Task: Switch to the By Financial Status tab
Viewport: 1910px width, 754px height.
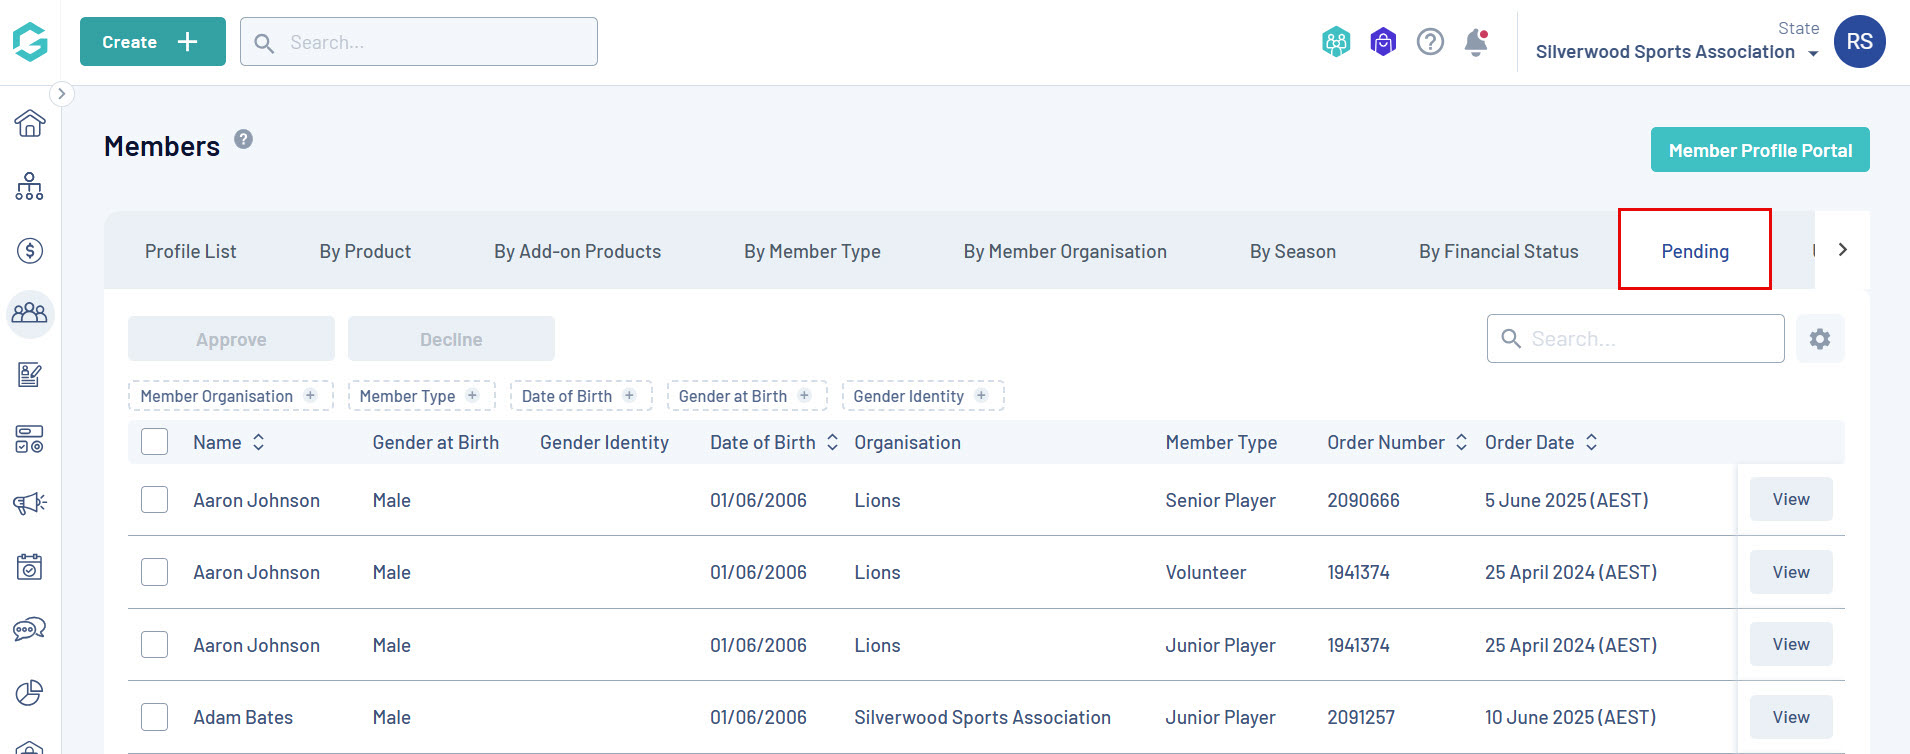Action: [1498, 251]
